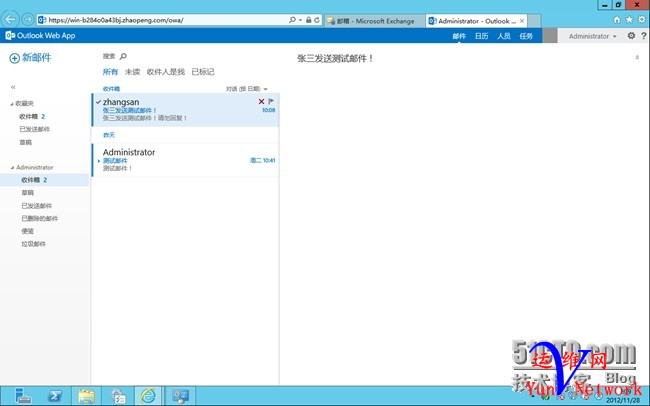Open 收件箱 under Administrator mailbox
Image resolution: width=650 pixels, height=406 pixels.
point(44,180)
